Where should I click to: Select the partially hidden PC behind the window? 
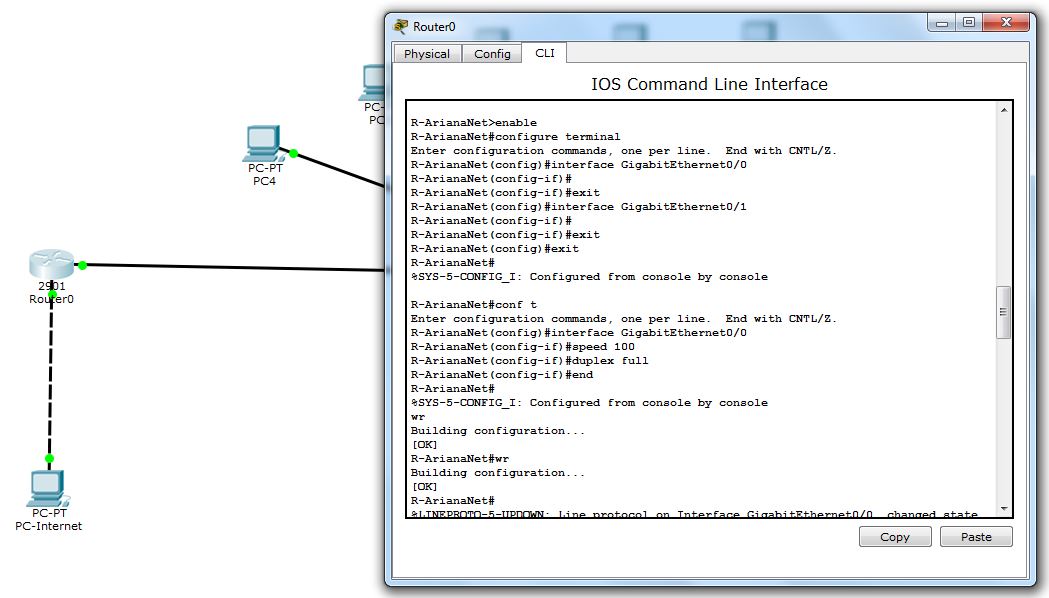coord(374,82)
